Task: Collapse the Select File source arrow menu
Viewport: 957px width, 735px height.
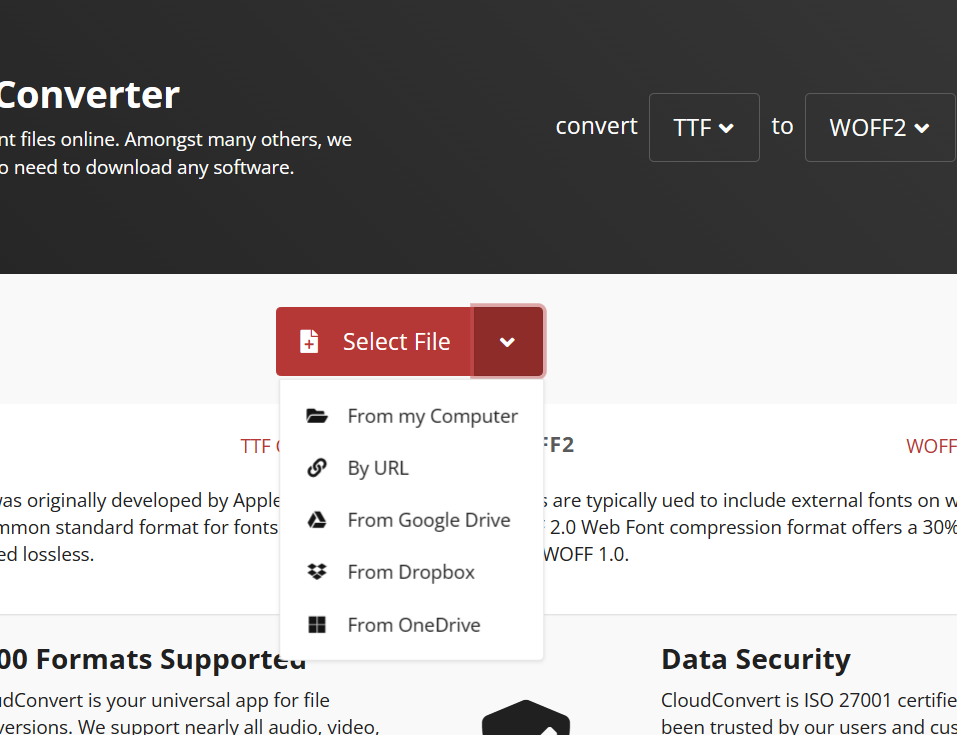Action: click(x=508, y=342)
